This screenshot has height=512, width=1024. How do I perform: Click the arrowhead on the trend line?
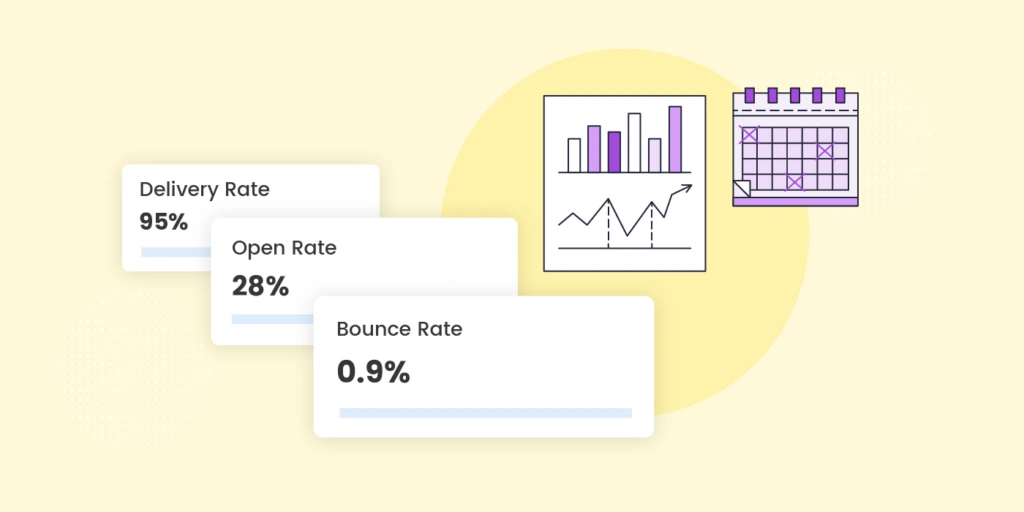(x=685, y=188)
